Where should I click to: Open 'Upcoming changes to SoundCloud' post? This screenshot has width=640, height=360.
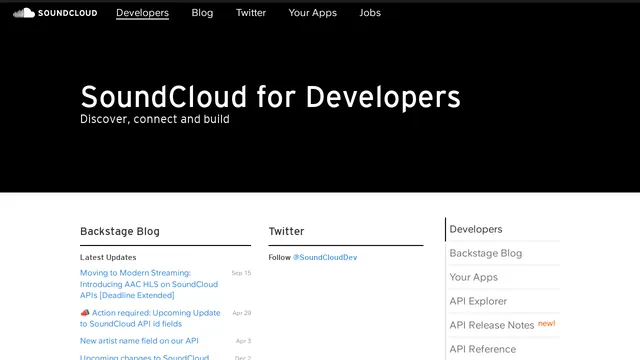(x=144, y=357)
